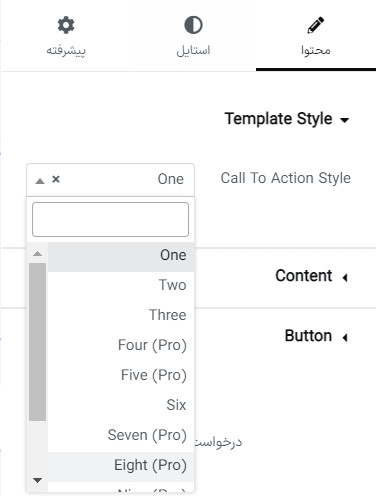Click the dropdown search input field
376x496 pixels.
[110, 219]
